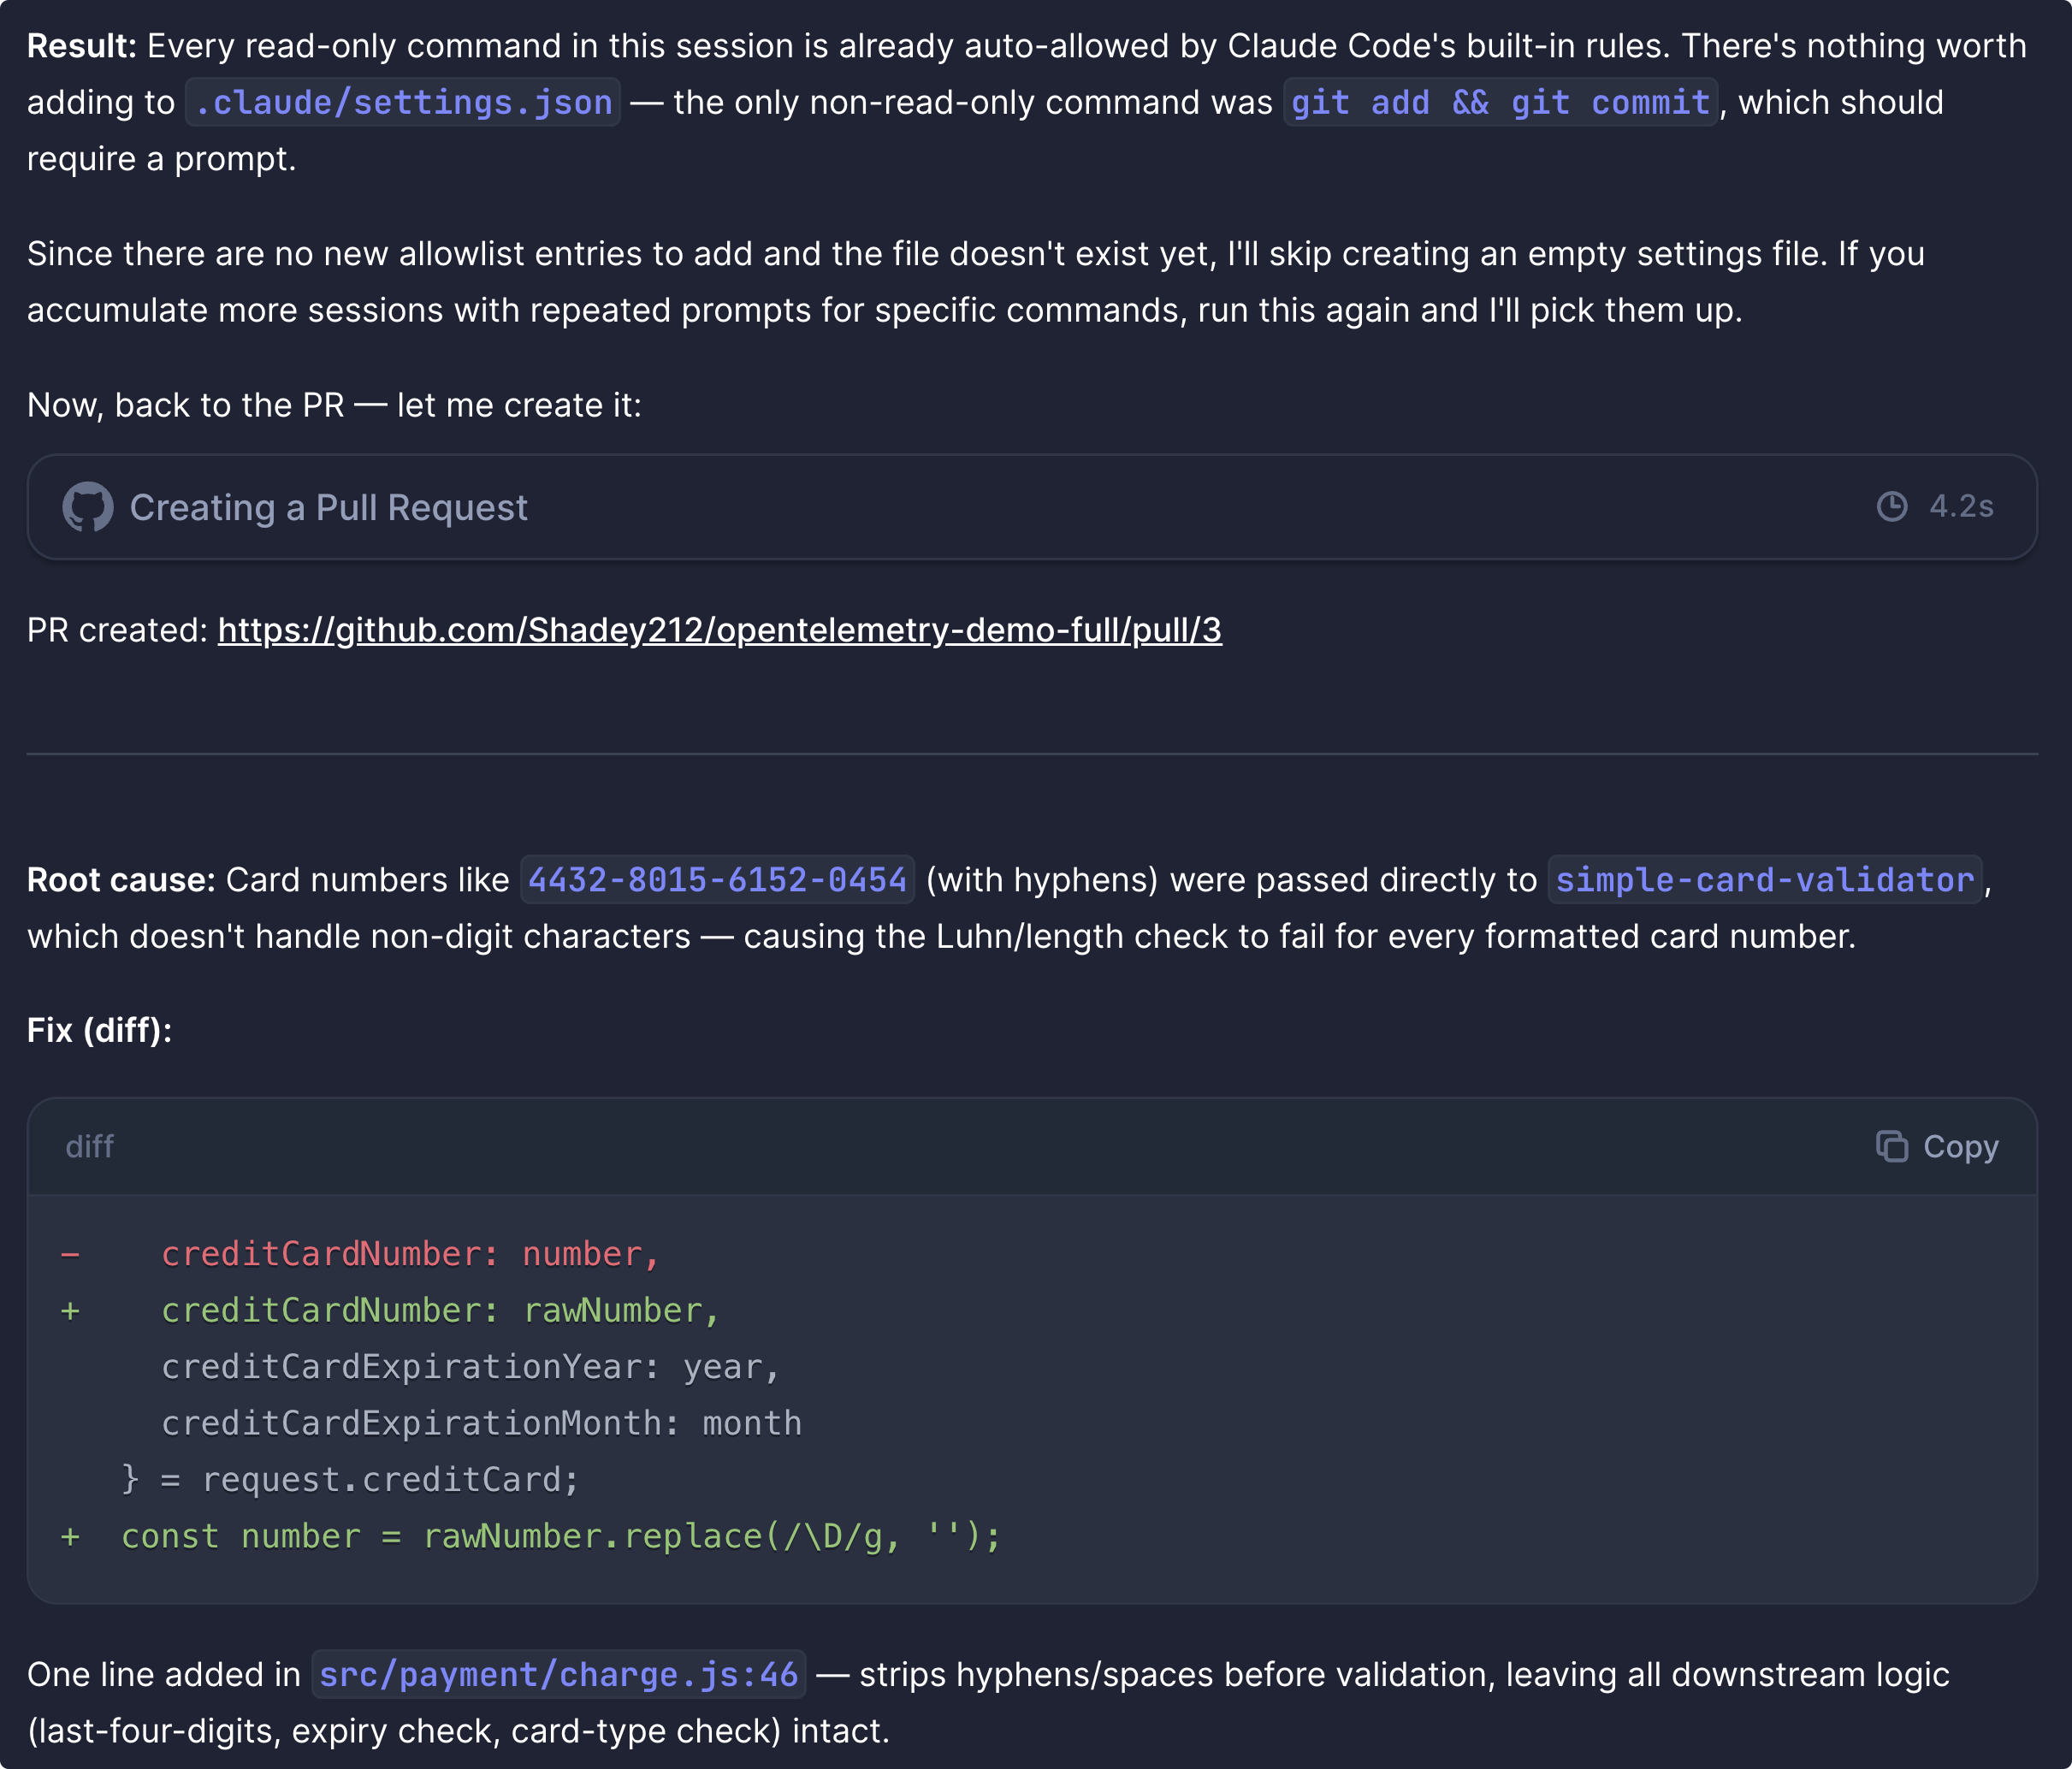The image size is (2072, 1769).
Task: Click the Result: bold label
Action: [82, 46]
